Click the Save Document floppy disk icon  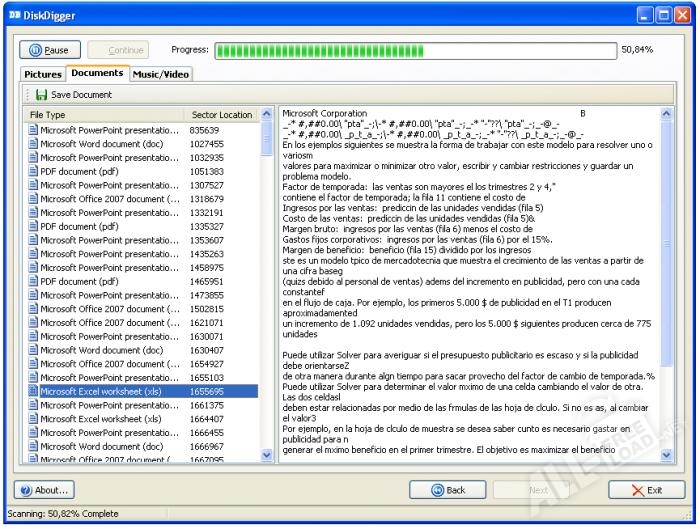tap(42, 95)
